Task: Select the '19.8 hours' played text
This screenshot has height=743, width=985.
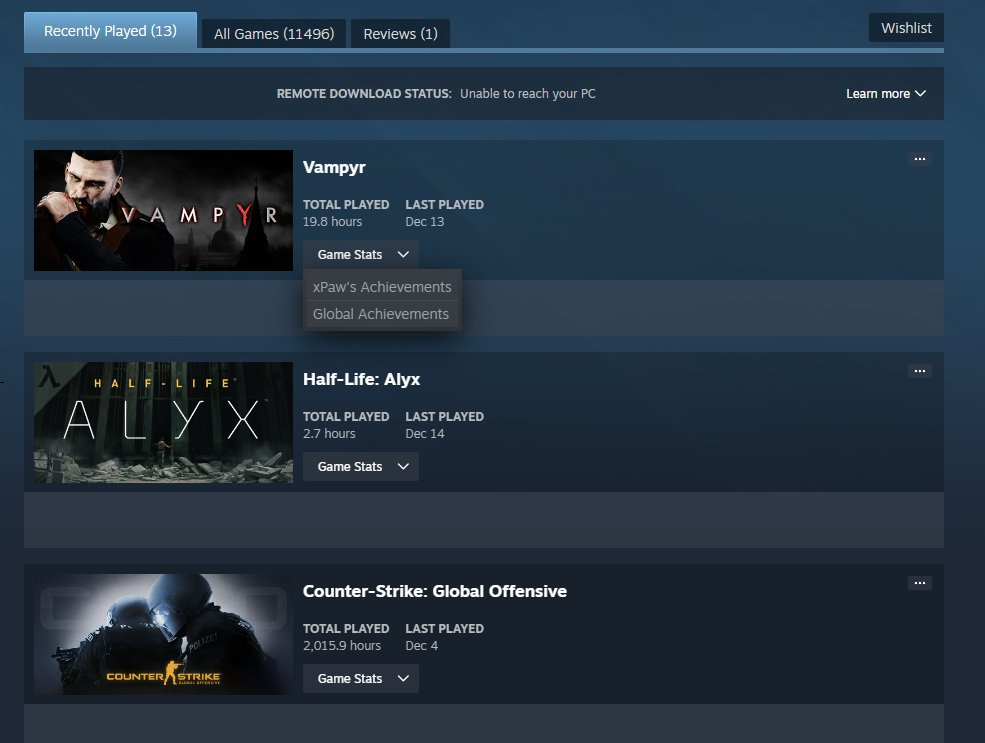Action: click(332, 222)
